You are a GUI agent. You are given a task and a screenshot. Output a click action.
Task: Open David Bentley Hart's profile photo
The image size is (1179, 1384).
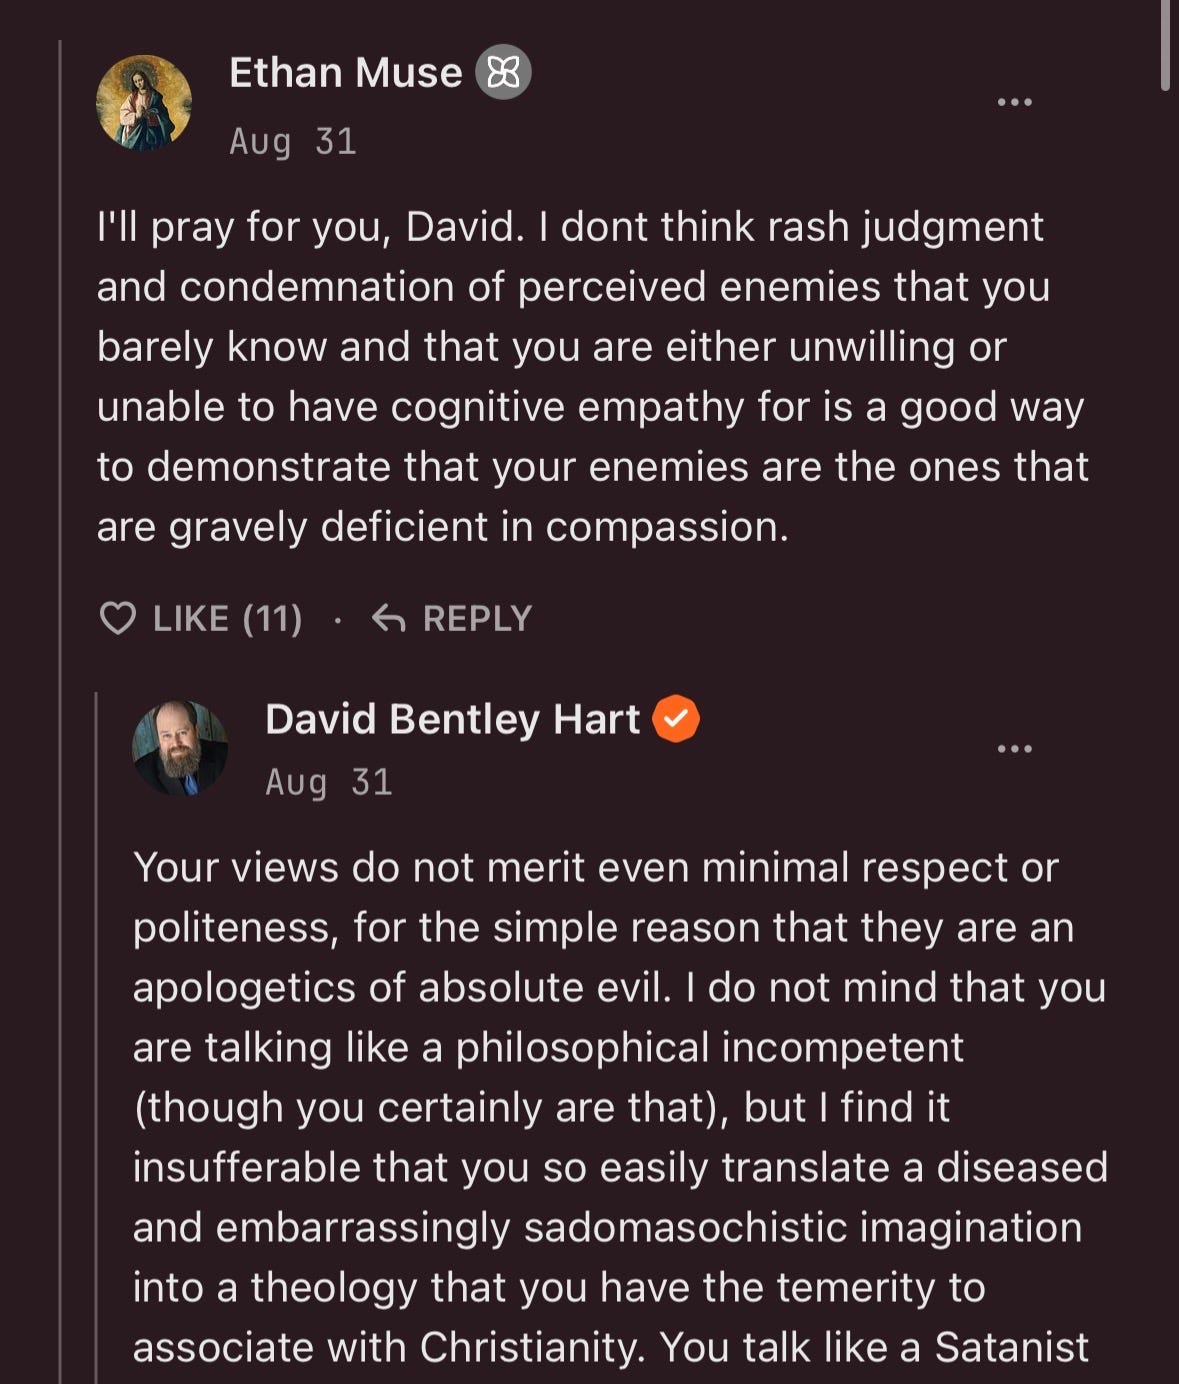click(180, 749)
